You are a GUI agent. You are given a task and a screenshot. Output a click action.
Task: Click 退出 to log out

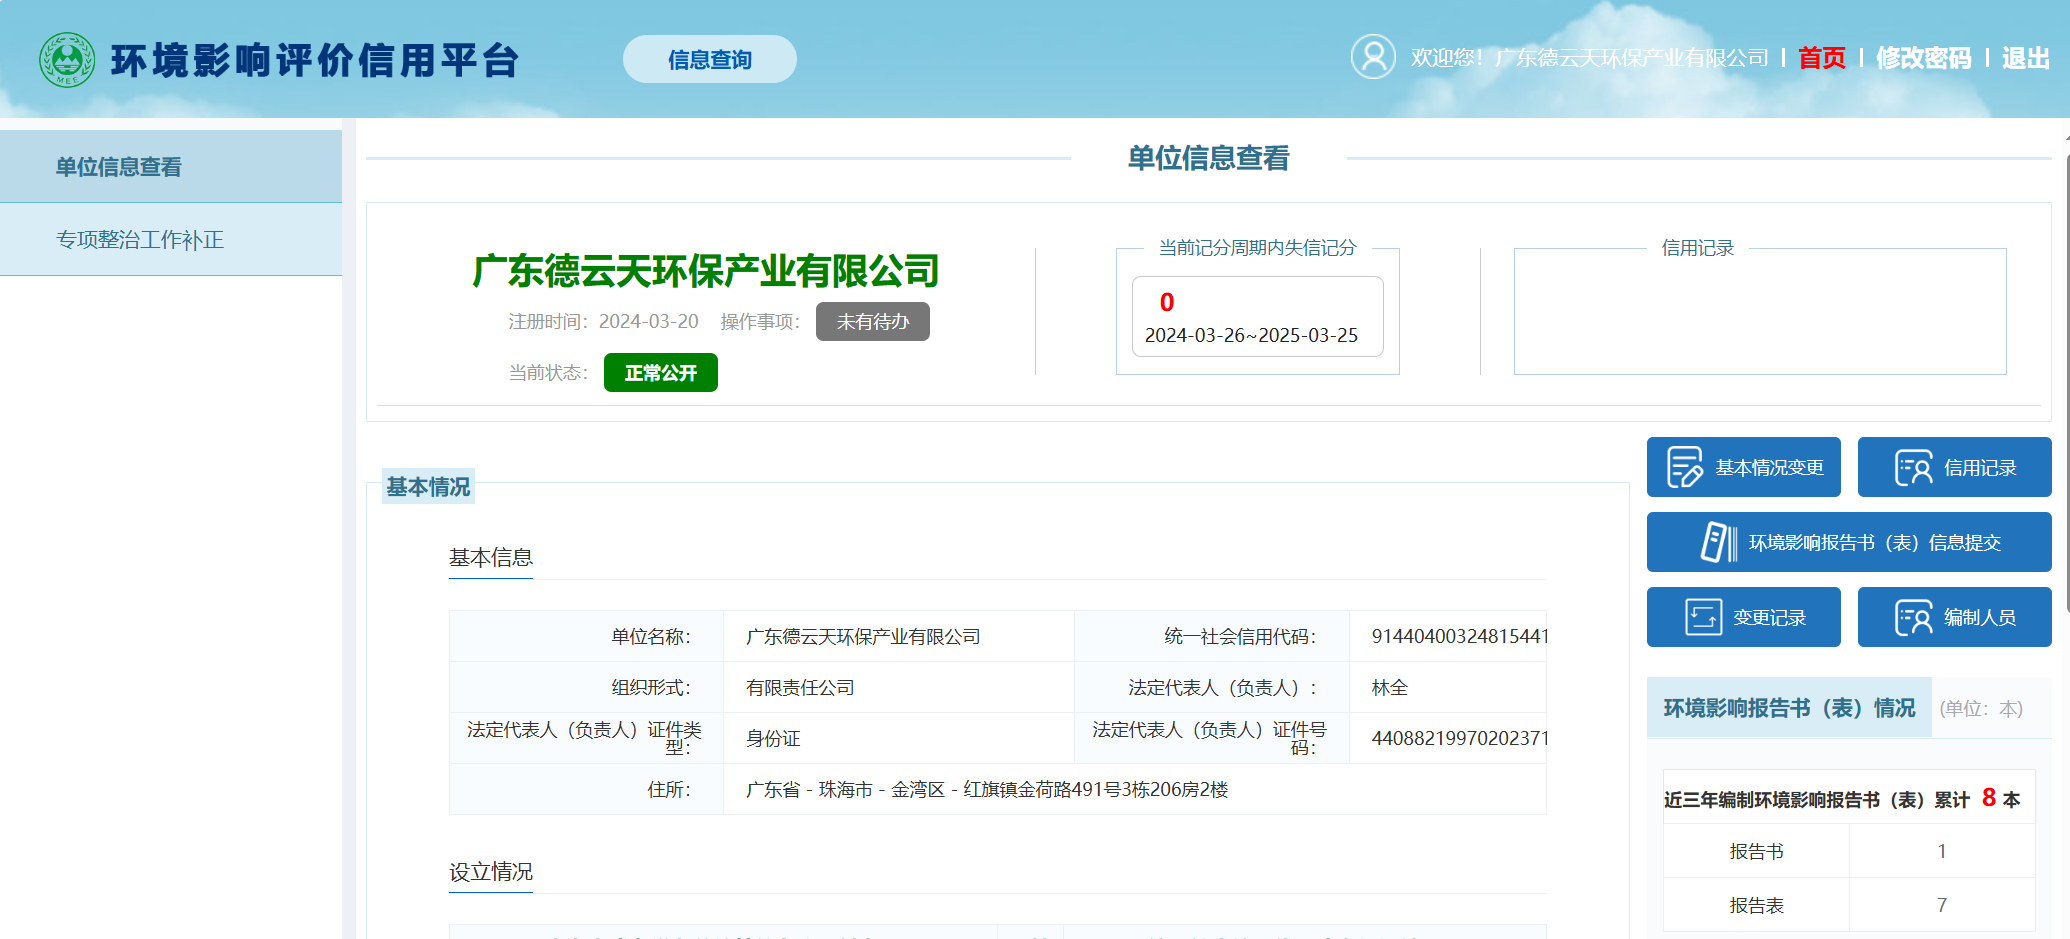tap(2026, 58)
